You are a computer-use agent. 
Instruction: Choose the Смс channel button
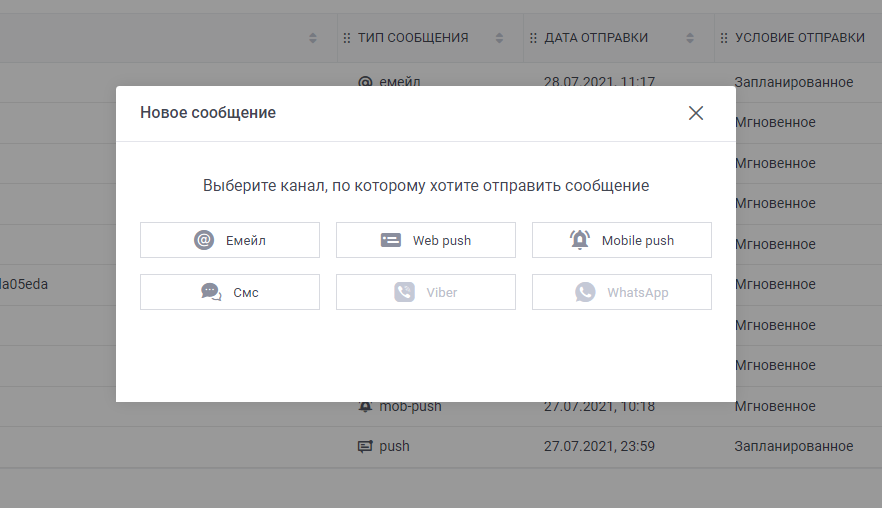[x=230, y=292]
